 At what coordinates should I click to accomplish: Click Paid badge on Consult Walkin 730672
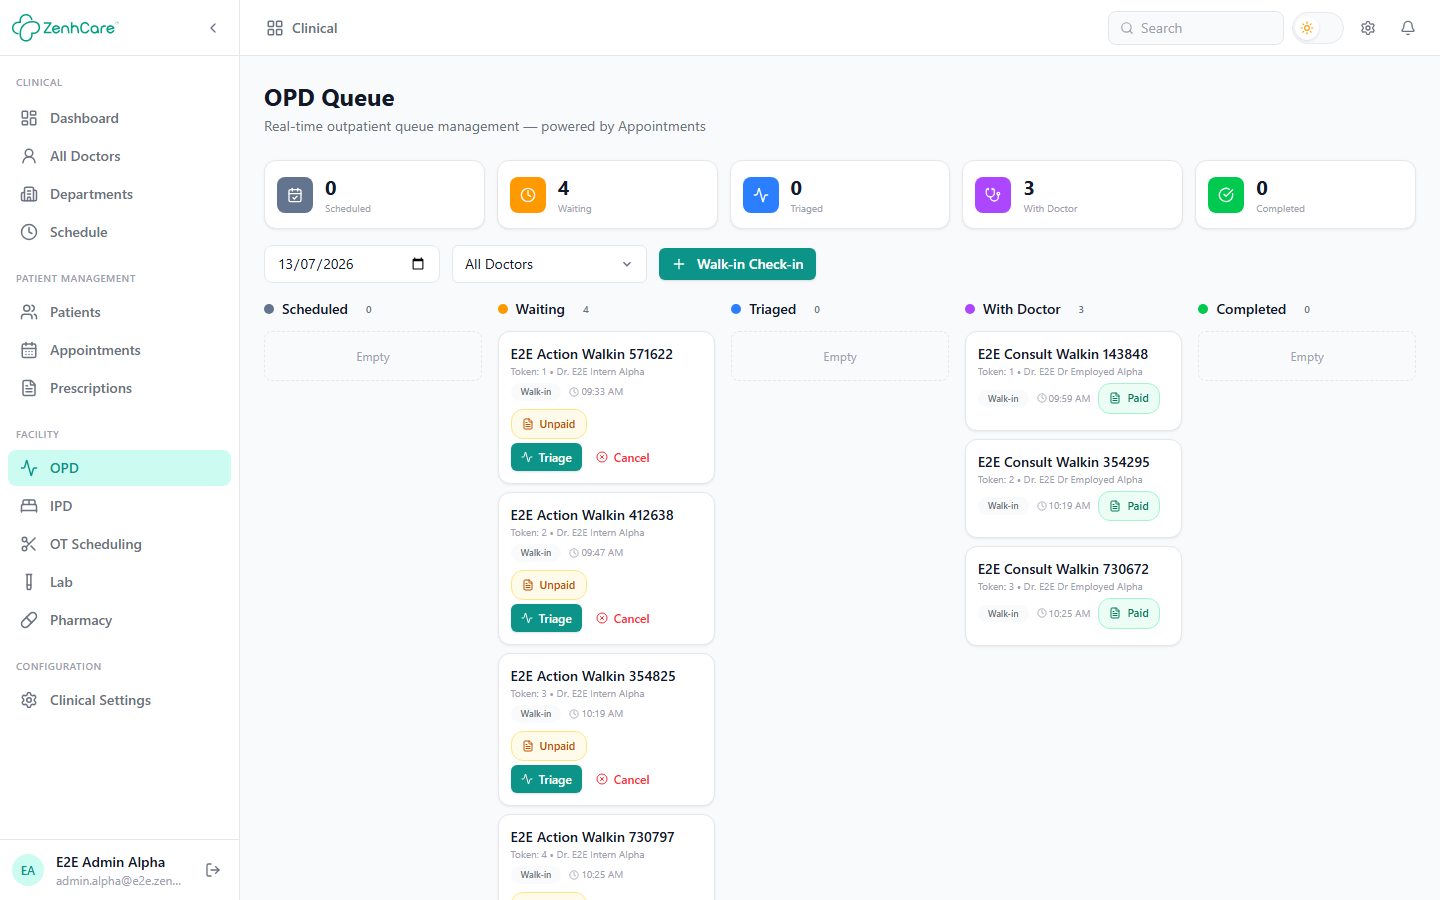(1129, 613)
